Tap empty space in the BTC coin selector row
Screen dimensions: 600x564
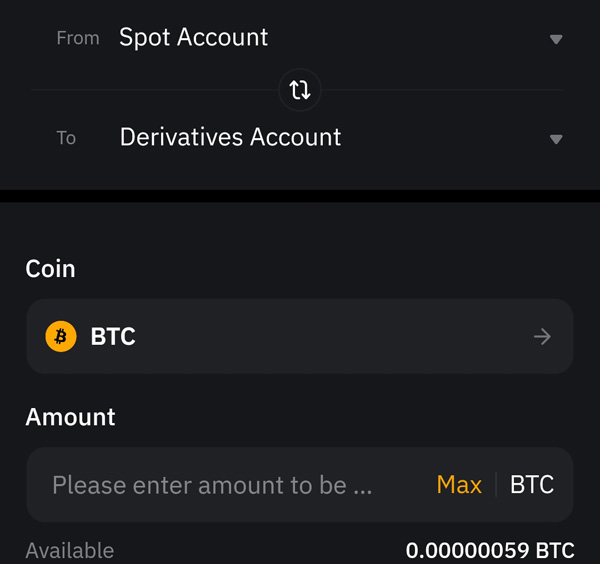tap(333, 337)
